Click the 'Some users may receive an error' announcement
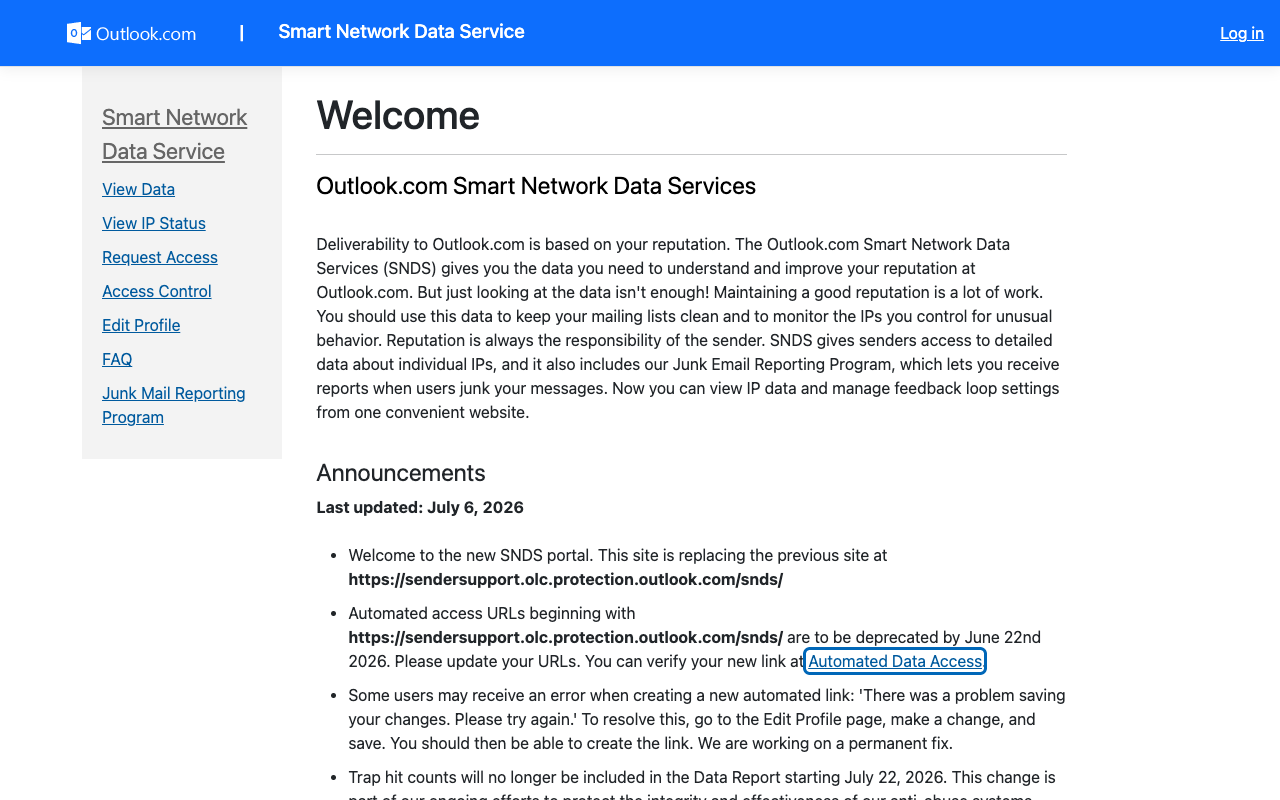This screenshot has width=1280, height=800. click(707, 719)
